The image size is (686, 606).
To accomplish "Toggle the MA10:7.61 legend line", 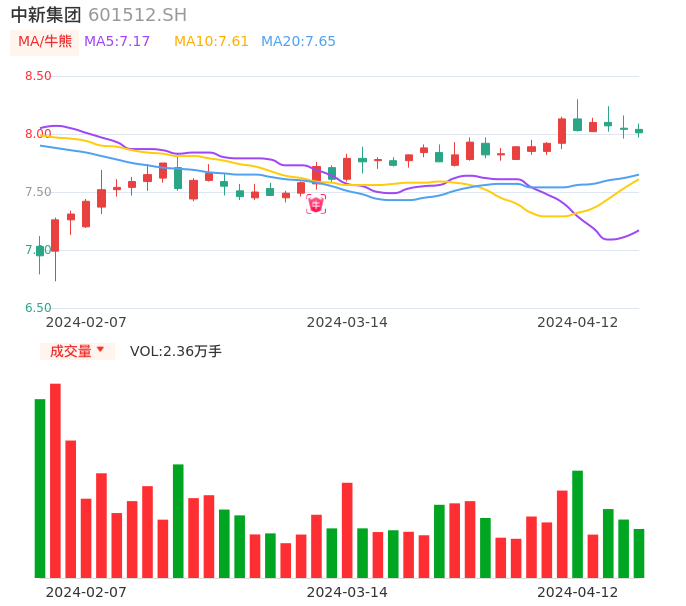I will (x=211, y=42).
